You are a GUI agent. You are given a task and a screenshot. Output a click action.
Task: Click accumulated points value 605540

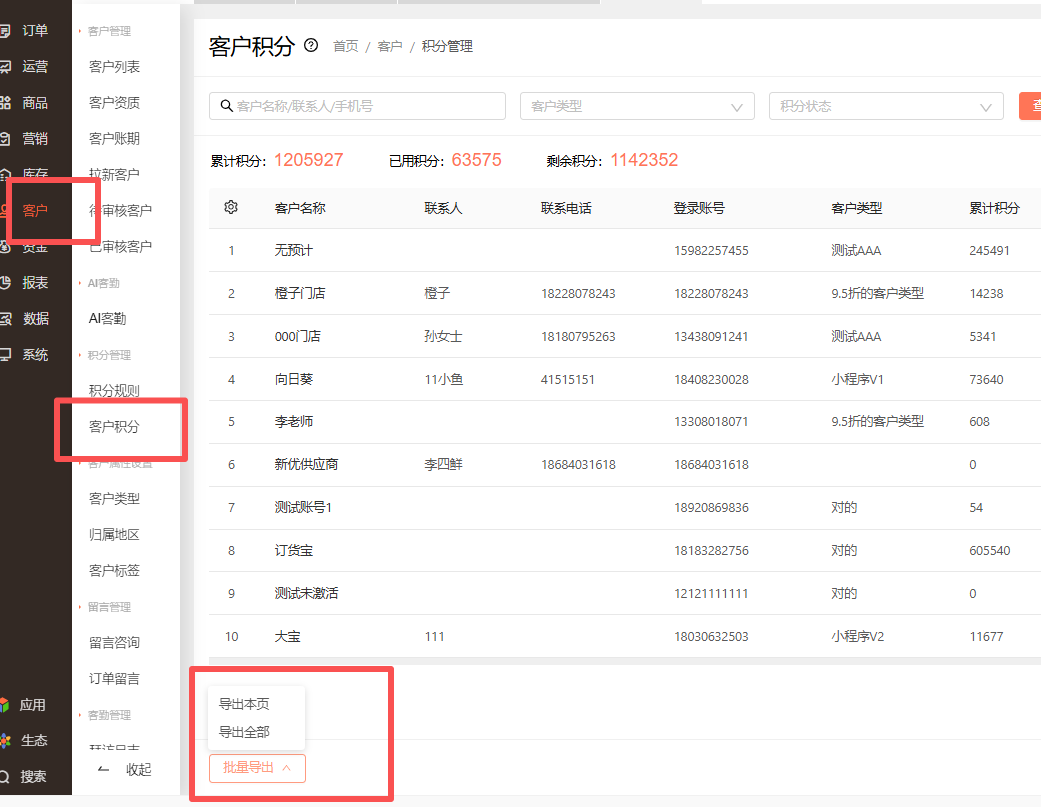point(989,550)
